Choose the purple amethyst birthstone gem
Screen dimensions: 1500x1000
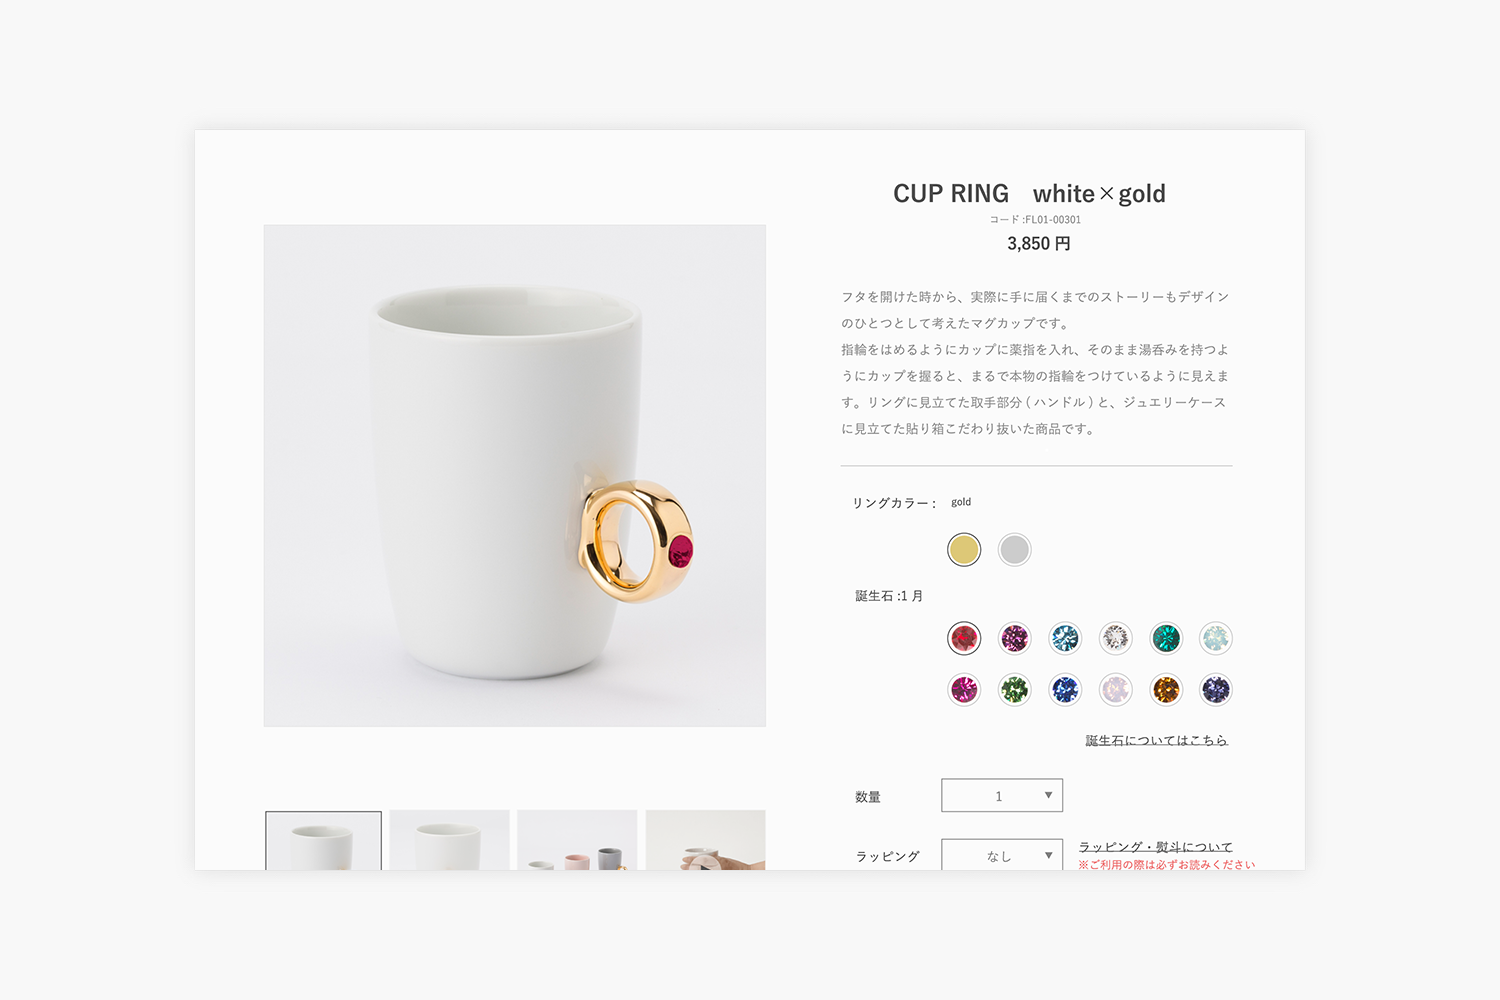coord(1015,638)
